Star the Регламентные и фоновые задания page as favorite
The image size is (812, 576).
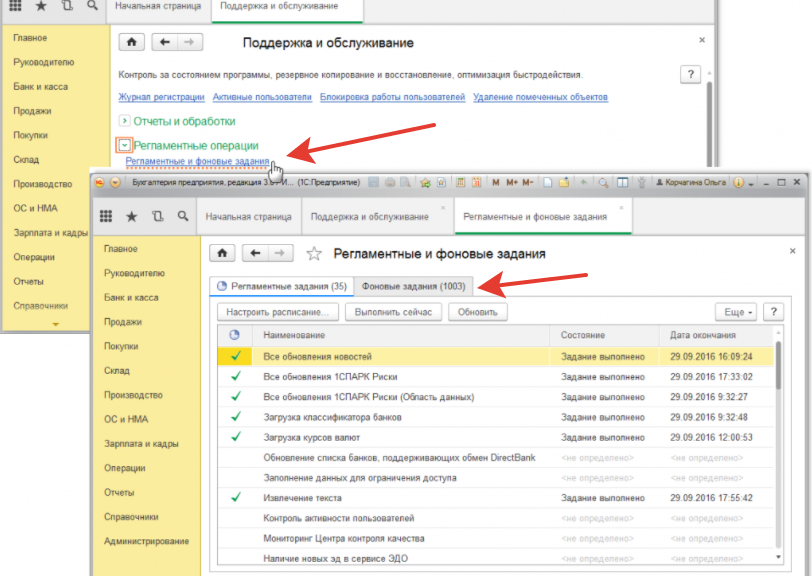pos(314,253)
